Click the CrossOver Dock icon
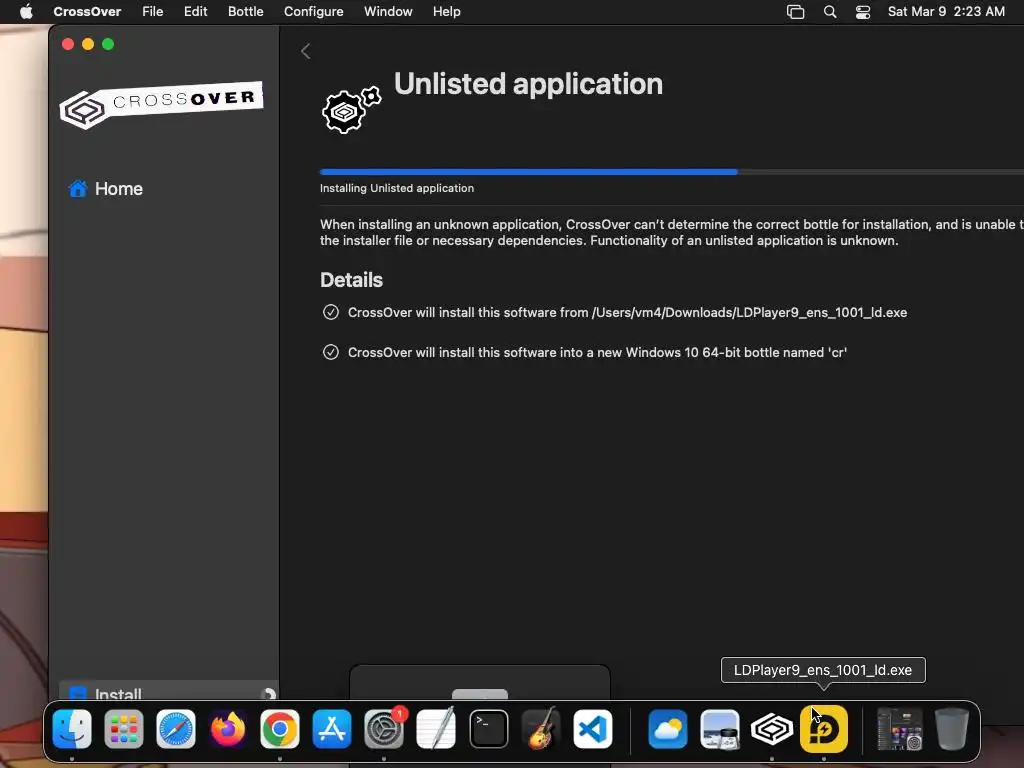The width and height of the screenshot is (1024, 768). [772, 729]
